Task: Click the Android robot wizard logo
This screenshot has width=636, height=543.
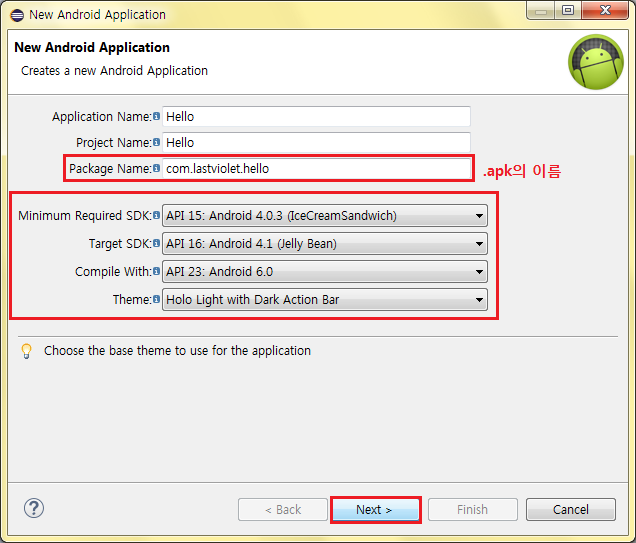Action: click(x=595, y=62)
